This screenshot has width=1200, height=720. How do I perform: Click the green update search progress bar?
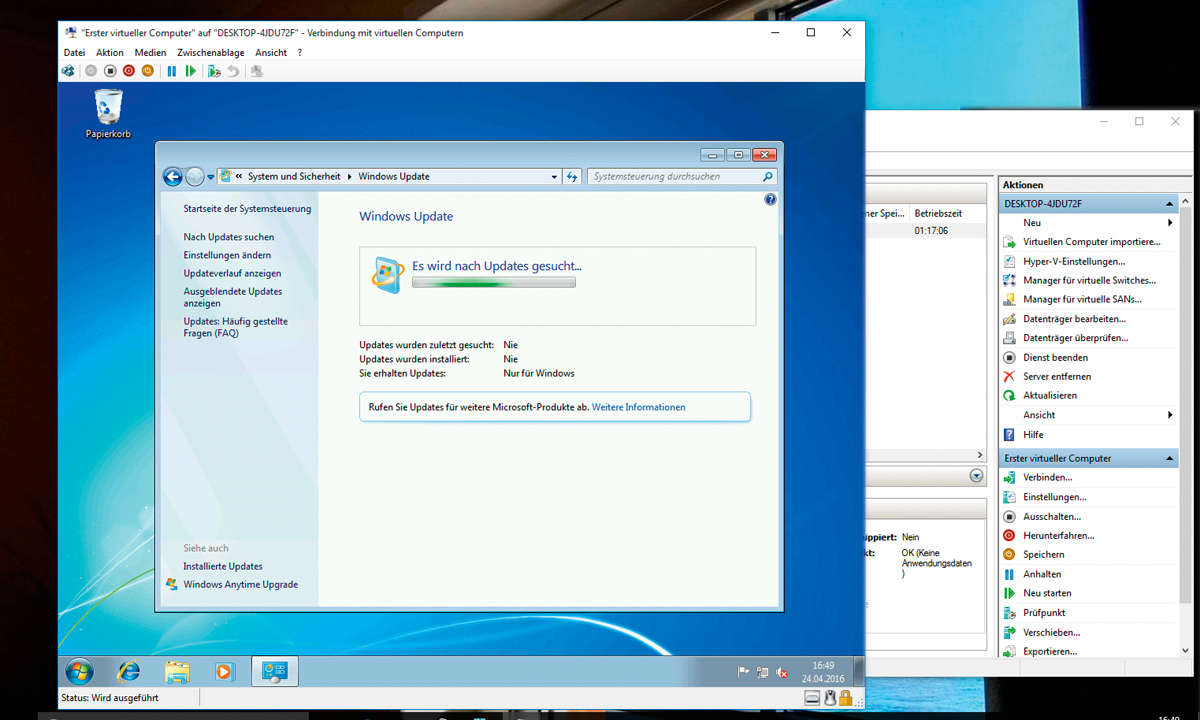pos(494,283)
